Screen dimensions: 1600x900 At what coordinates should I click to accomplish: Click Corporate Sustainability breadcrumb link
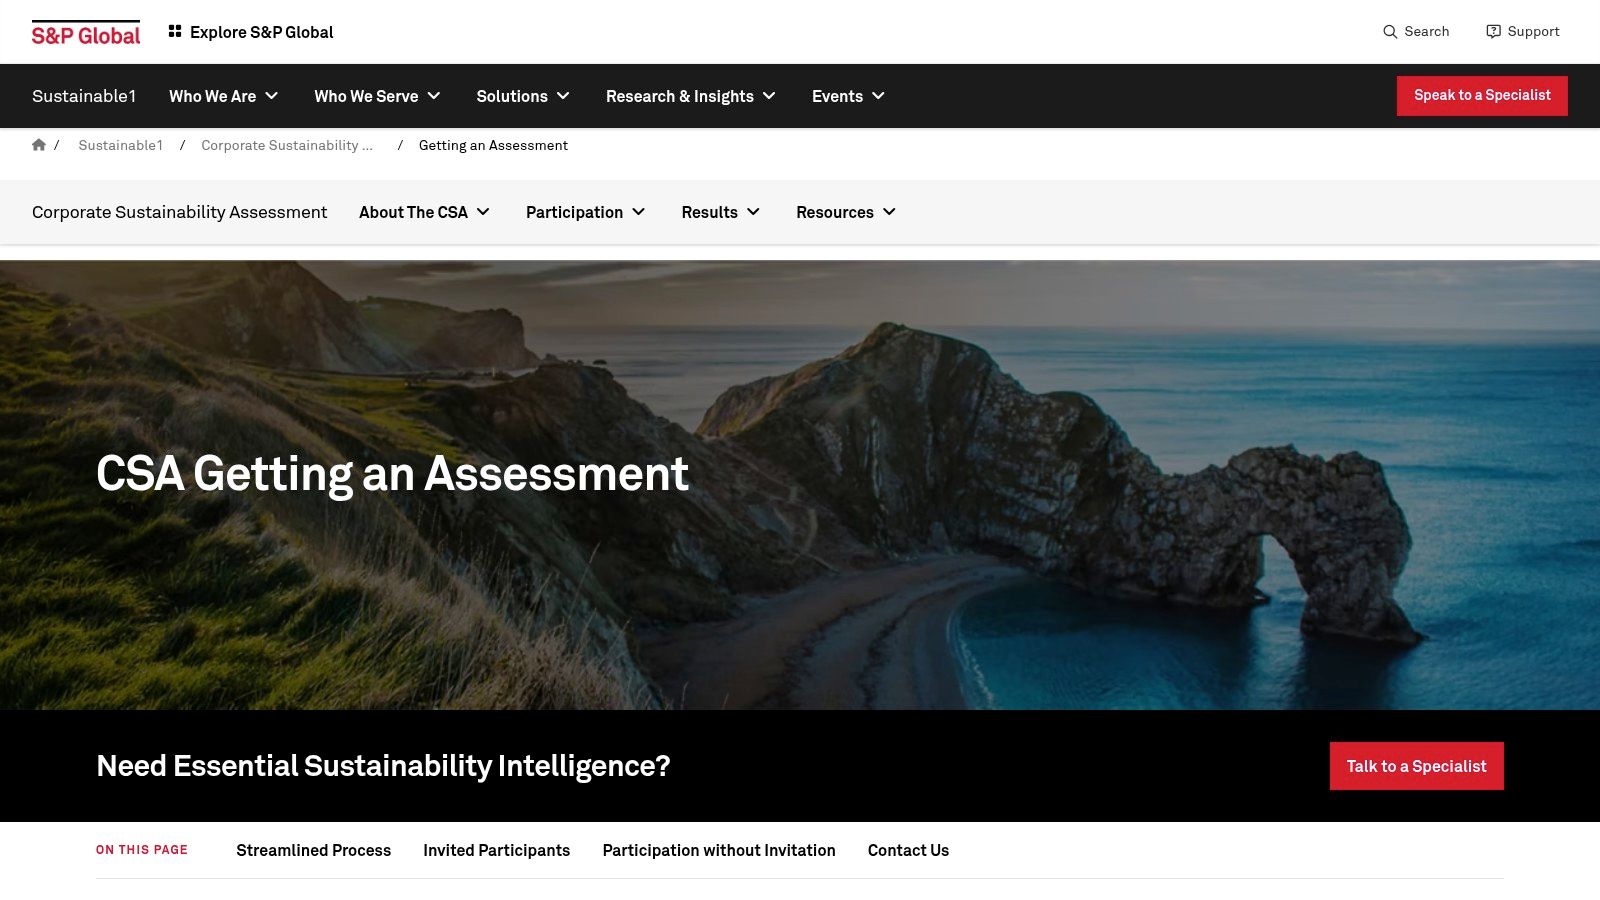tap(287, 145)
